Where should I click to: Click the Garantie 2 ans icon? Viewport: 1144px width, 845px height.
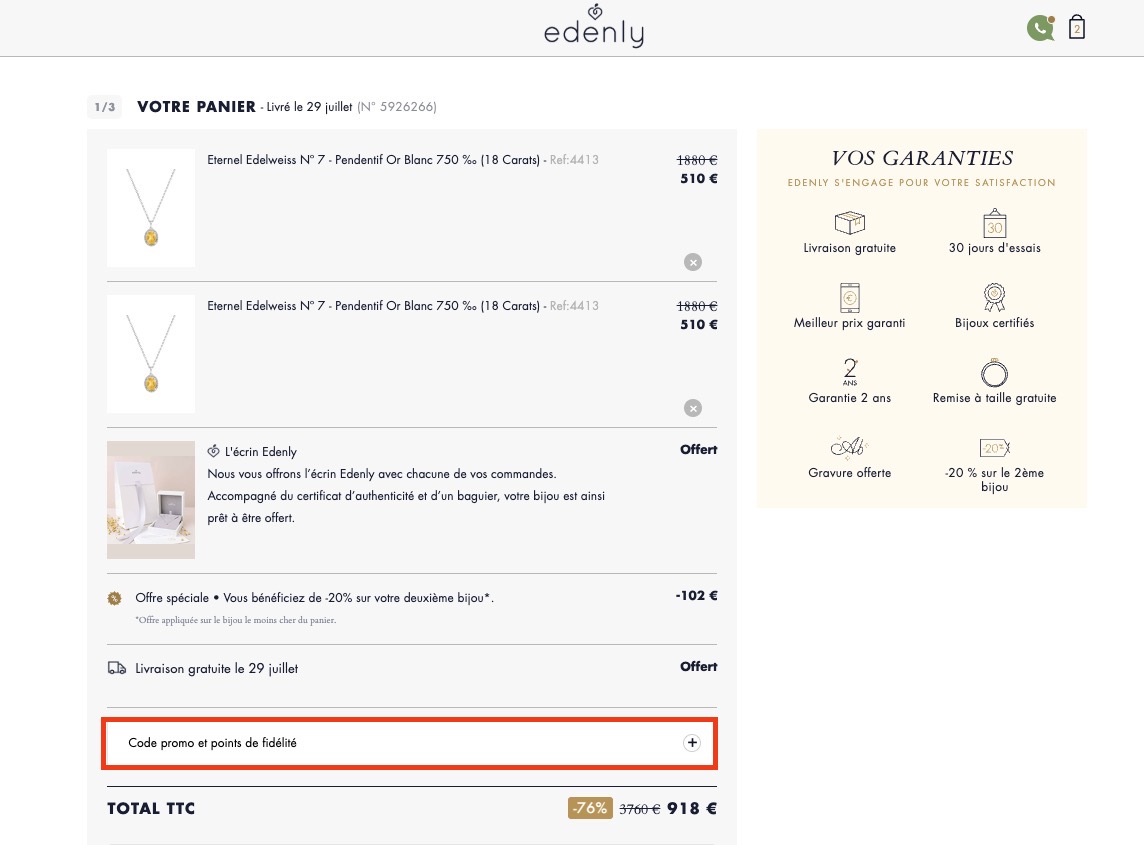[850, 371]
